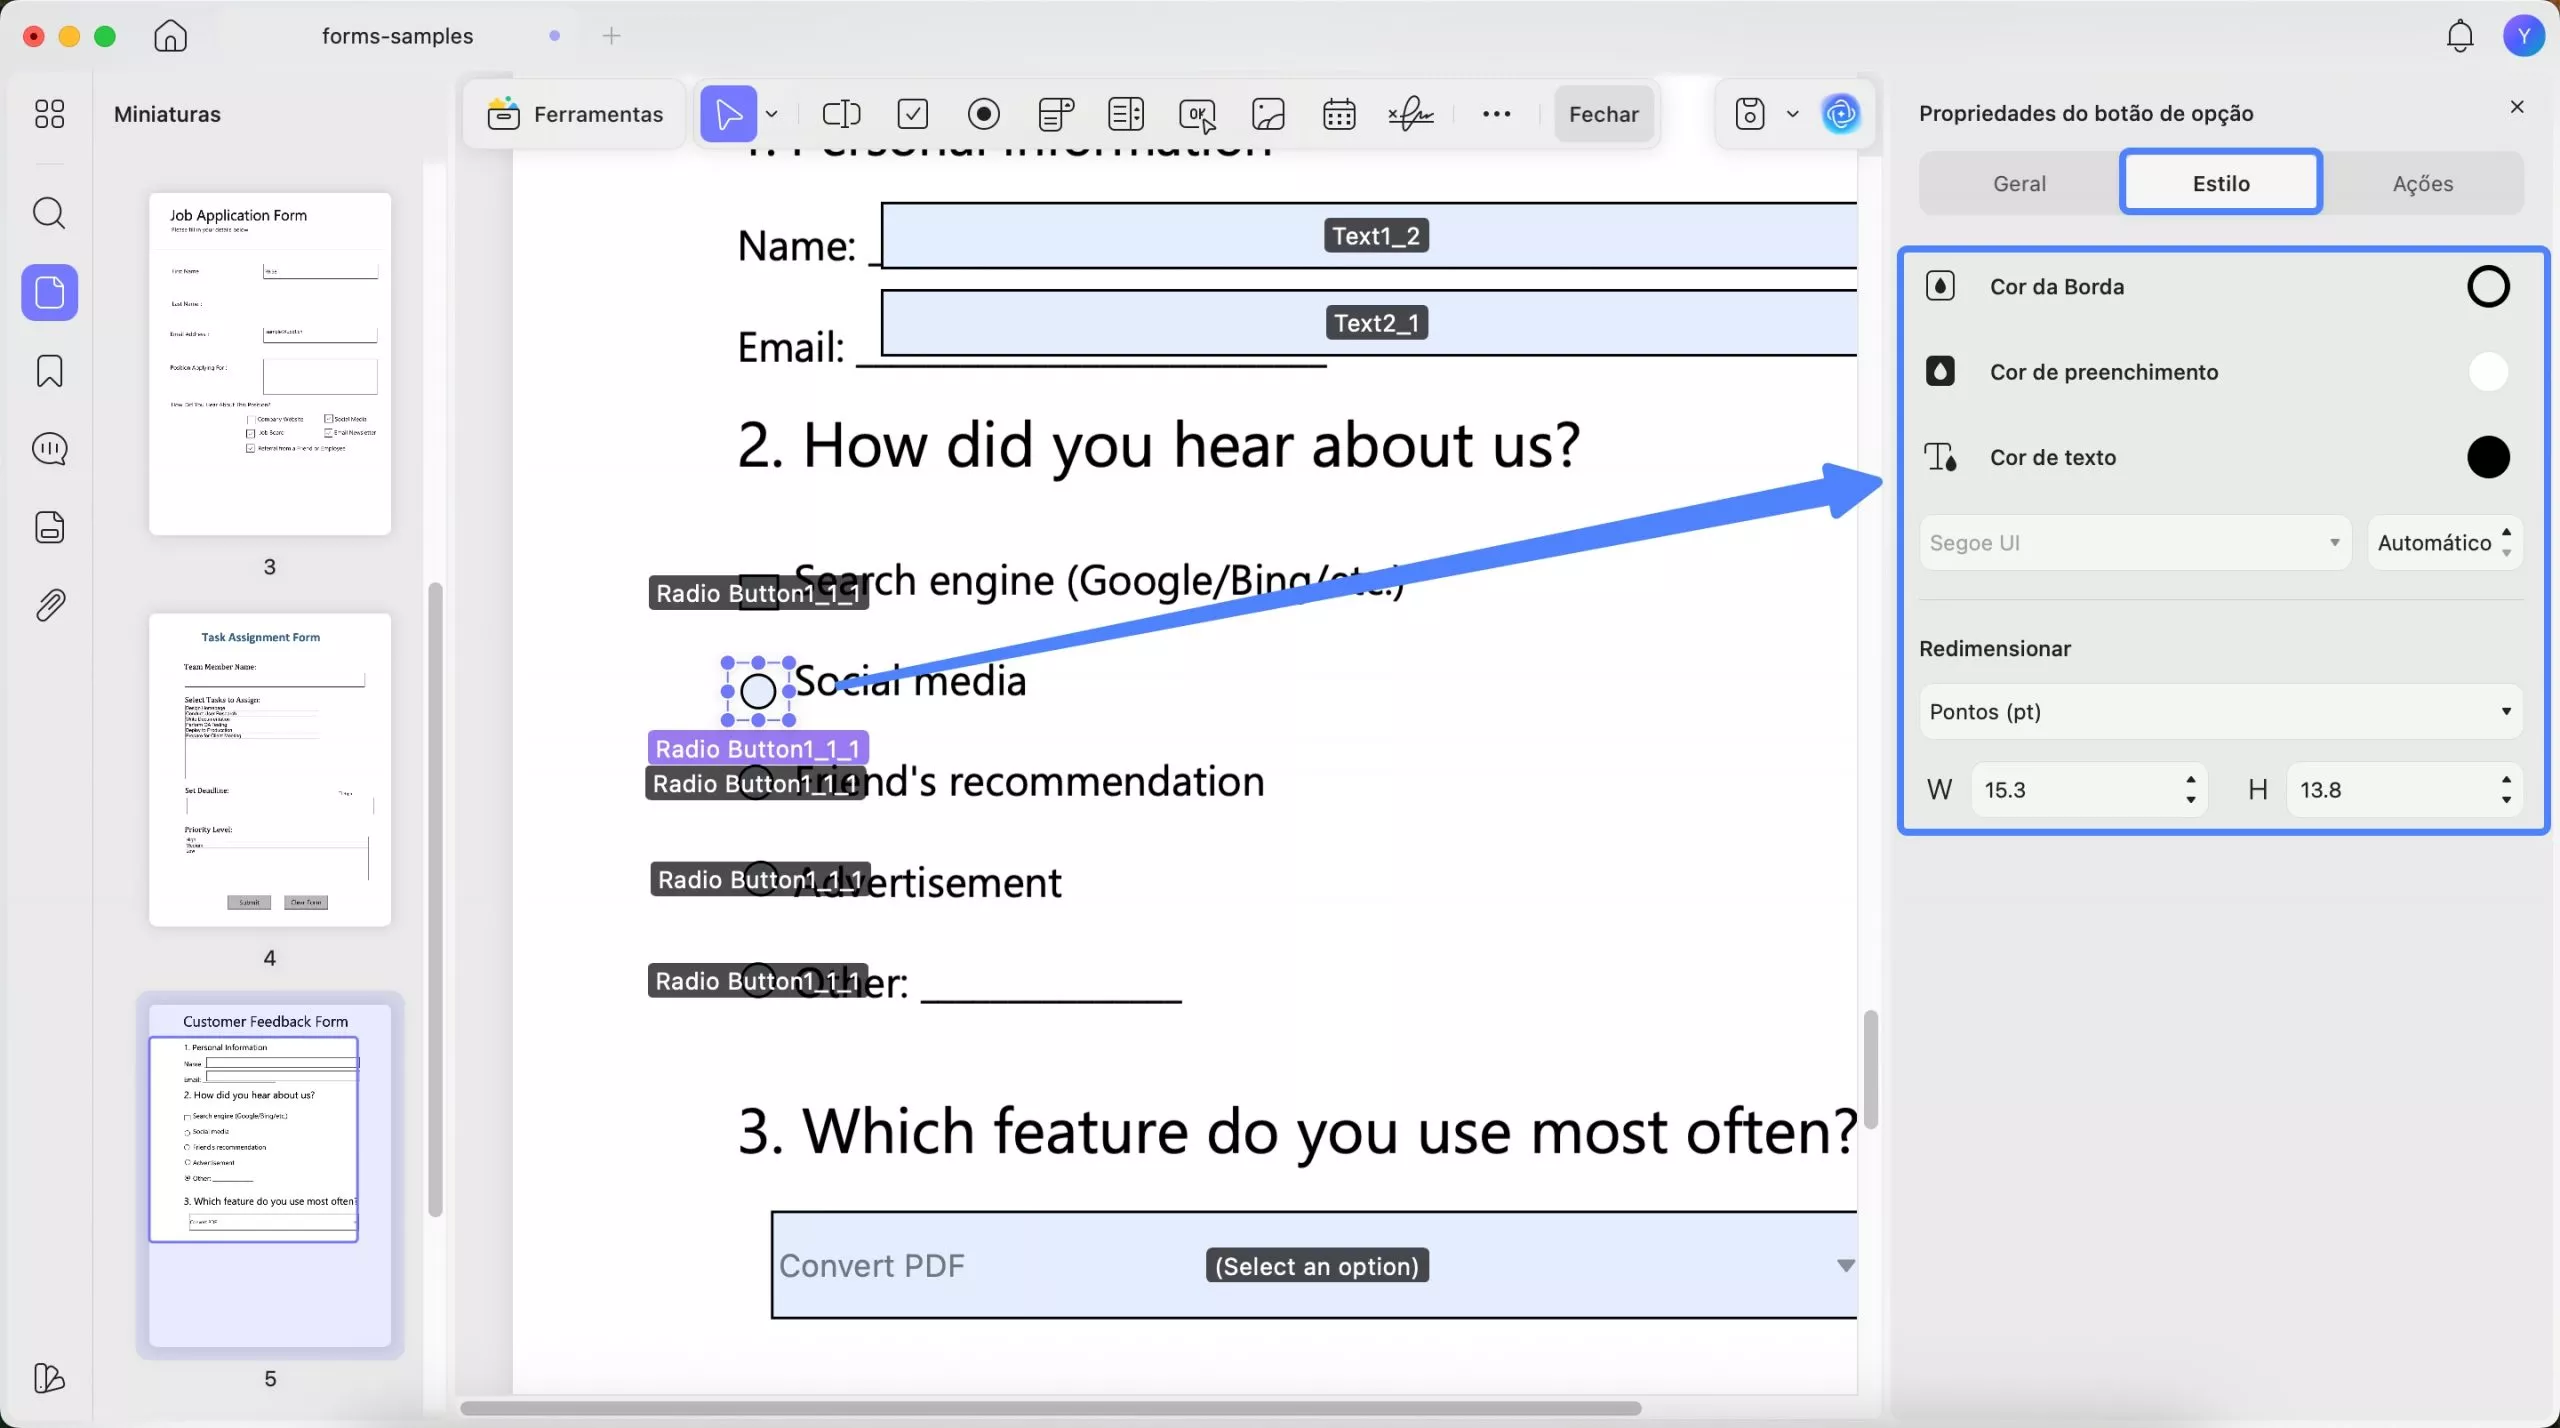Select the Advertisement radio button
This screenshot has width=2560, height=1428.
(761, 879)
